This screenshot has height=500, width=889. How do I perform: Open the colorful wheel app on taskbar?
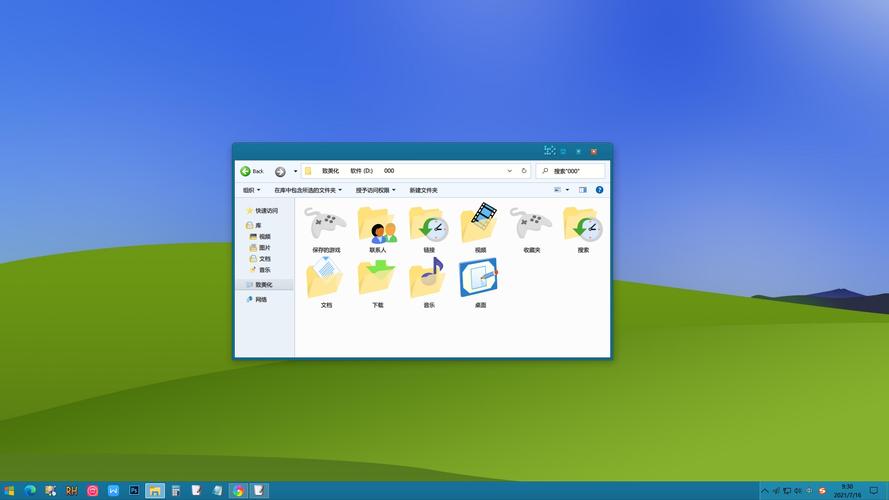point(238,490)
